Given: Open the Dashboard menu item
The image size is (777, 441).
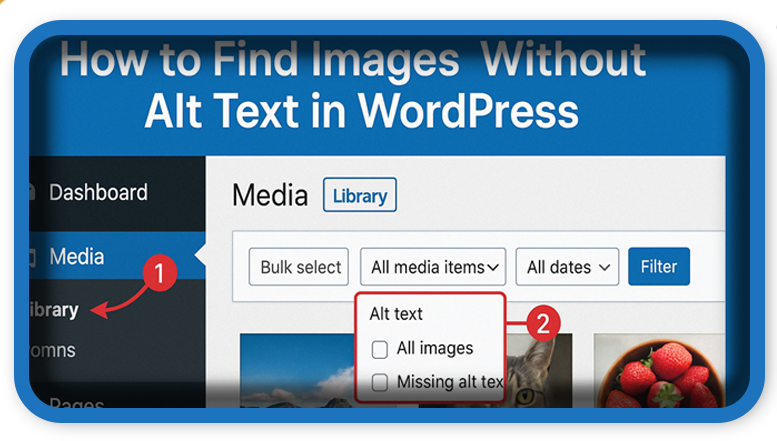Looking at the screenshot, I should pos(98,192).
